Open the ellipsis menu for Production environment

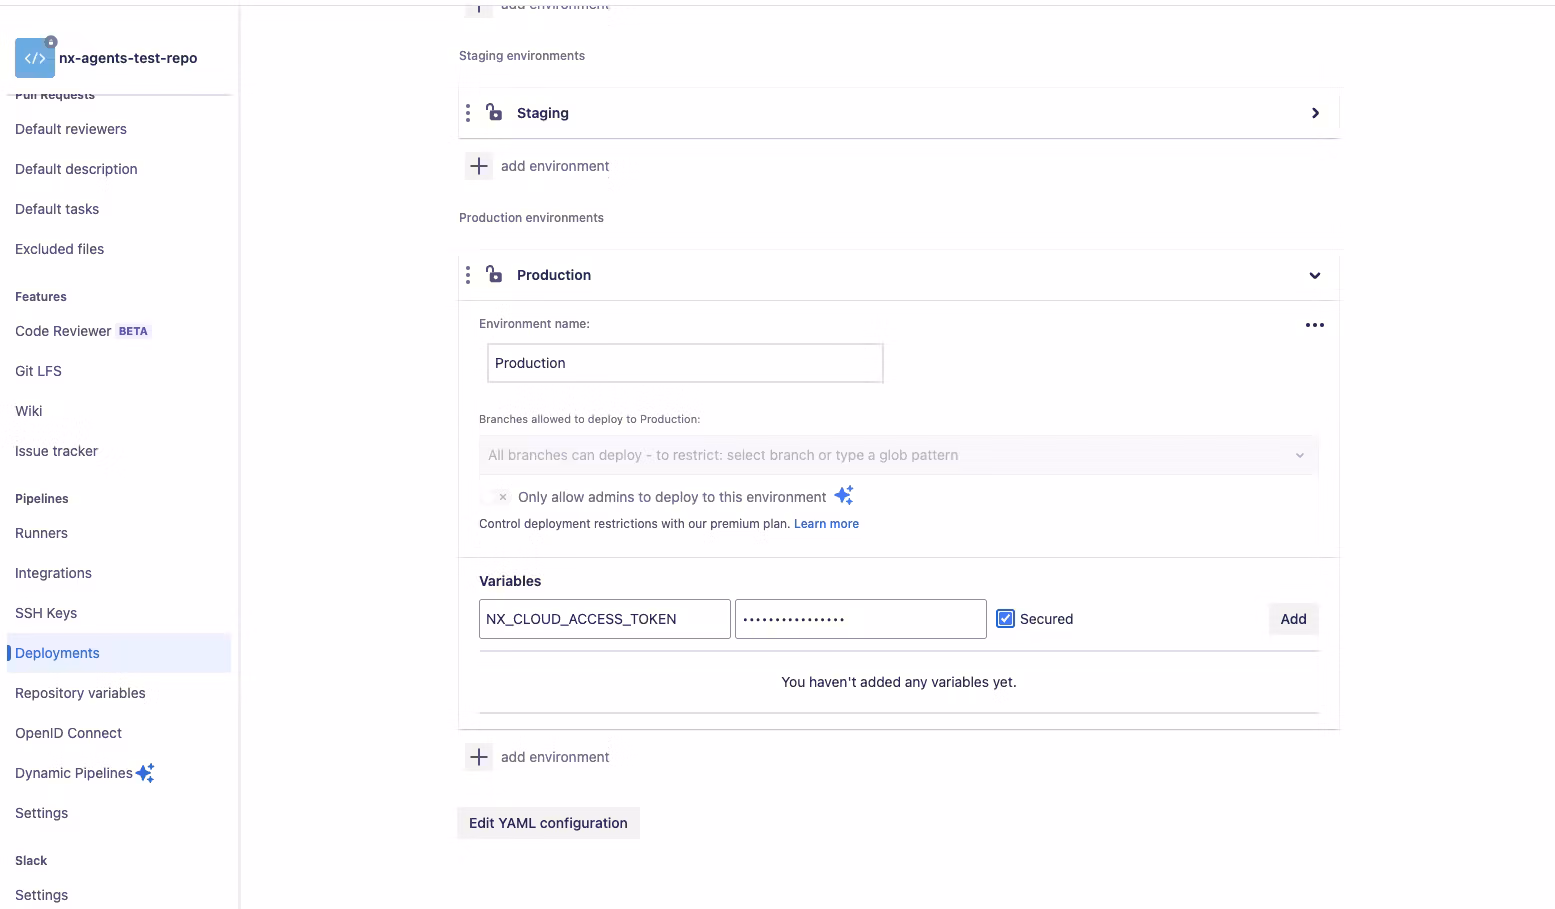click(1314, 324)
